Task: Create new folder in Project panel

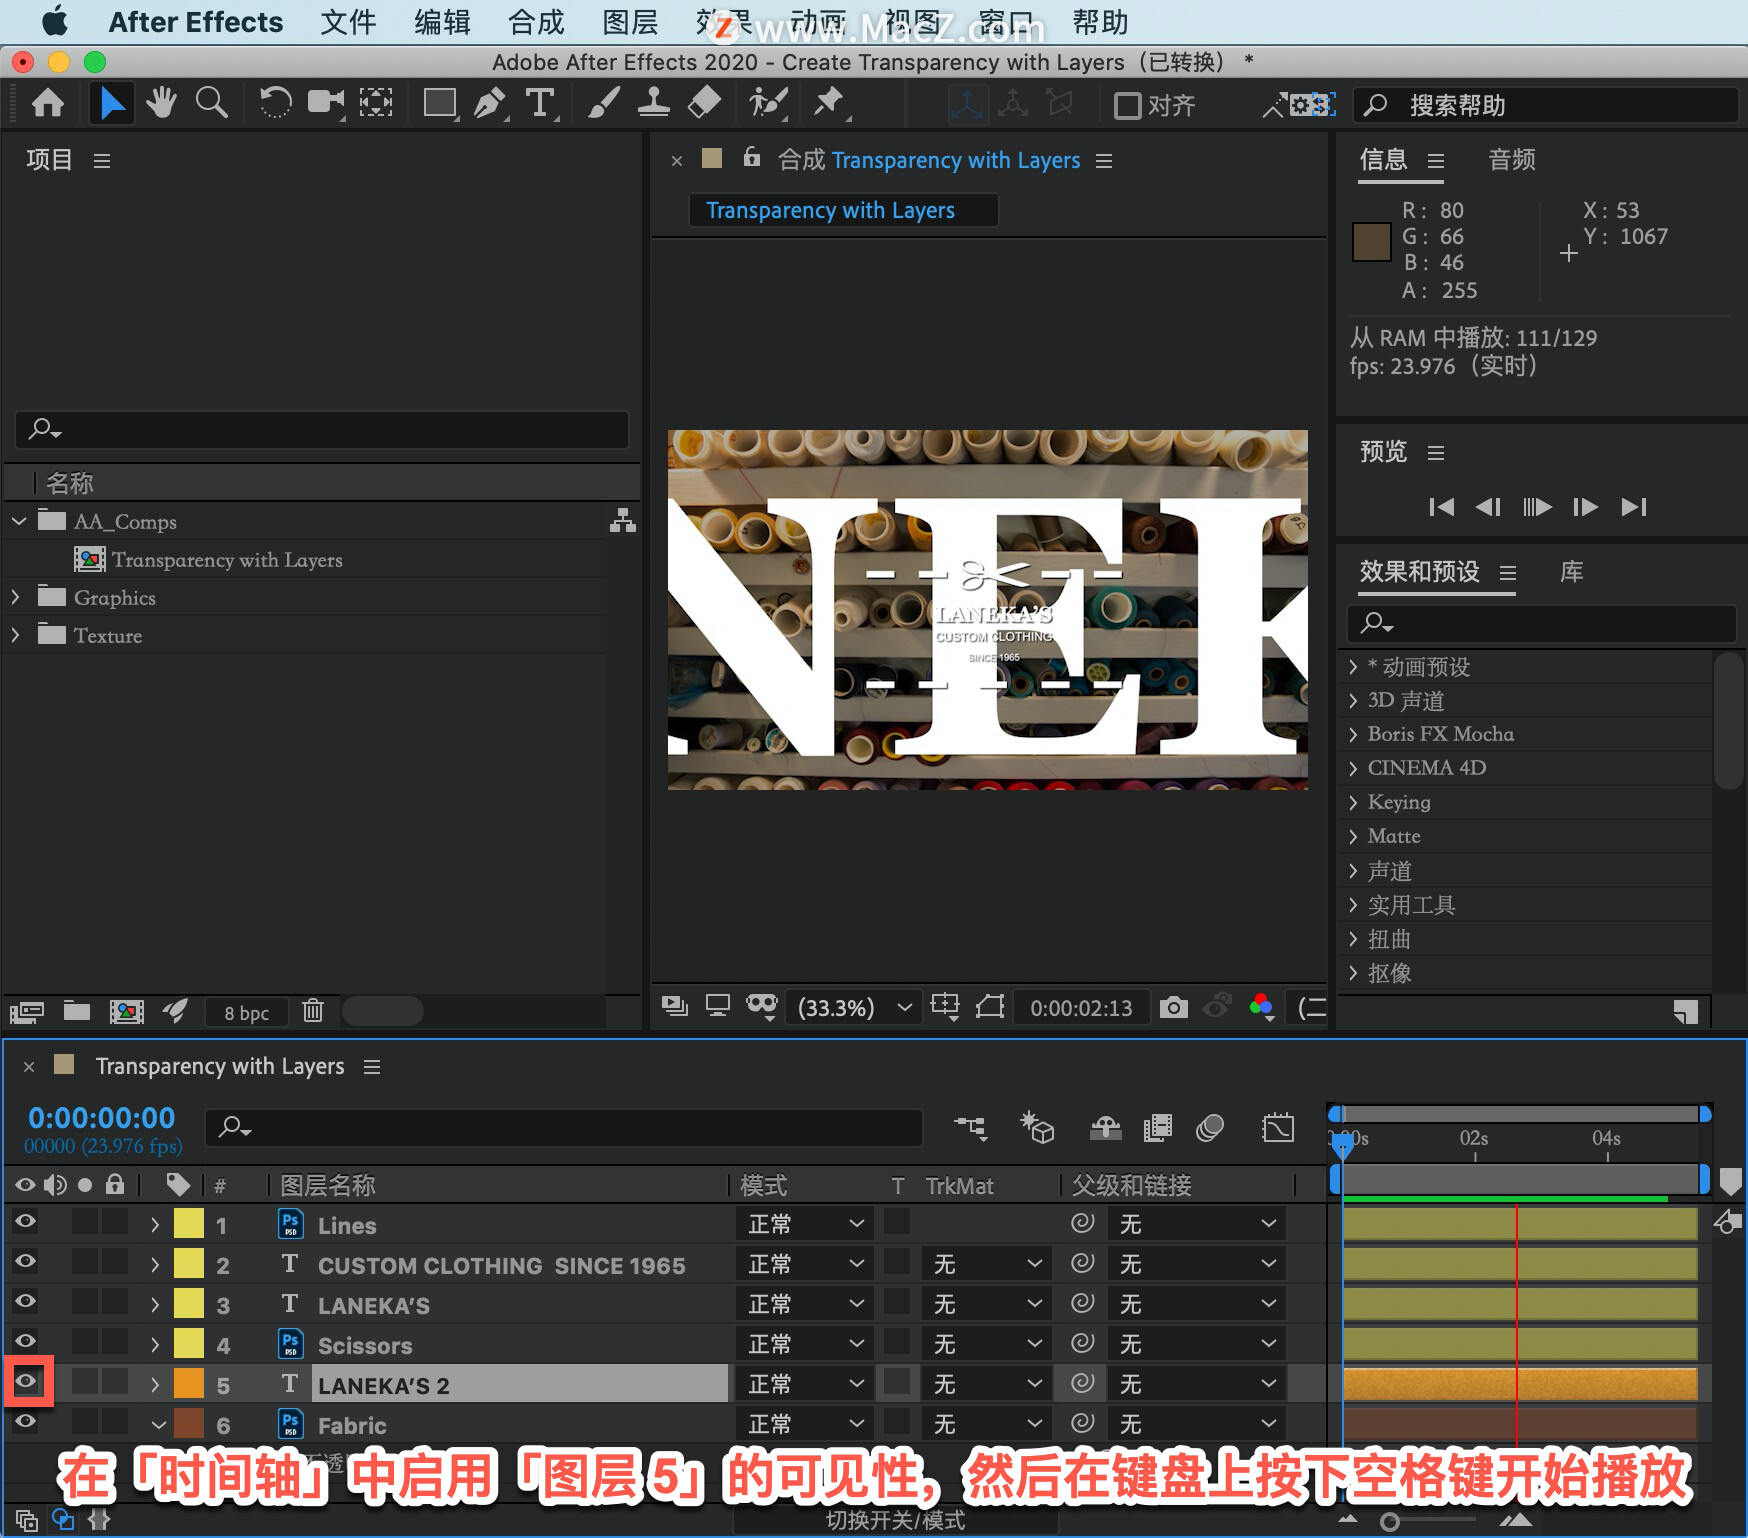Action: coord(77,1011)
